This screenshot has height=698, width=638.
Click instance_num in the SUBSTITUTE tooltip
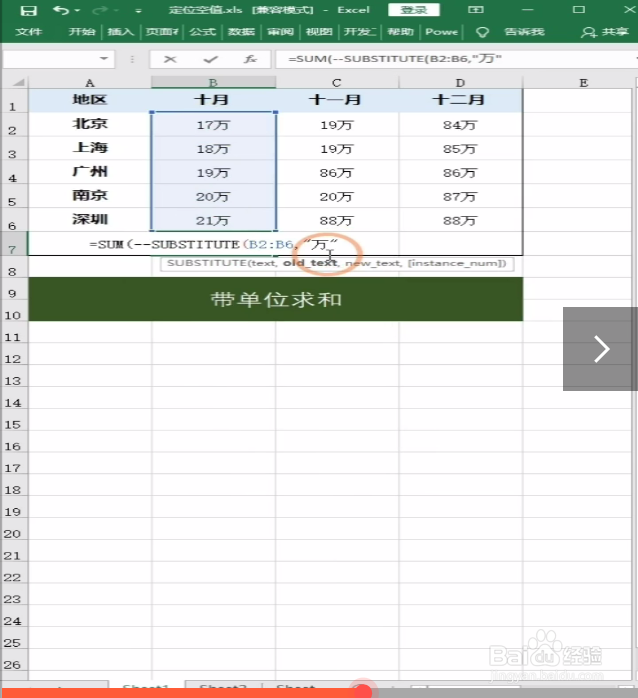click(x=457, y=263)
